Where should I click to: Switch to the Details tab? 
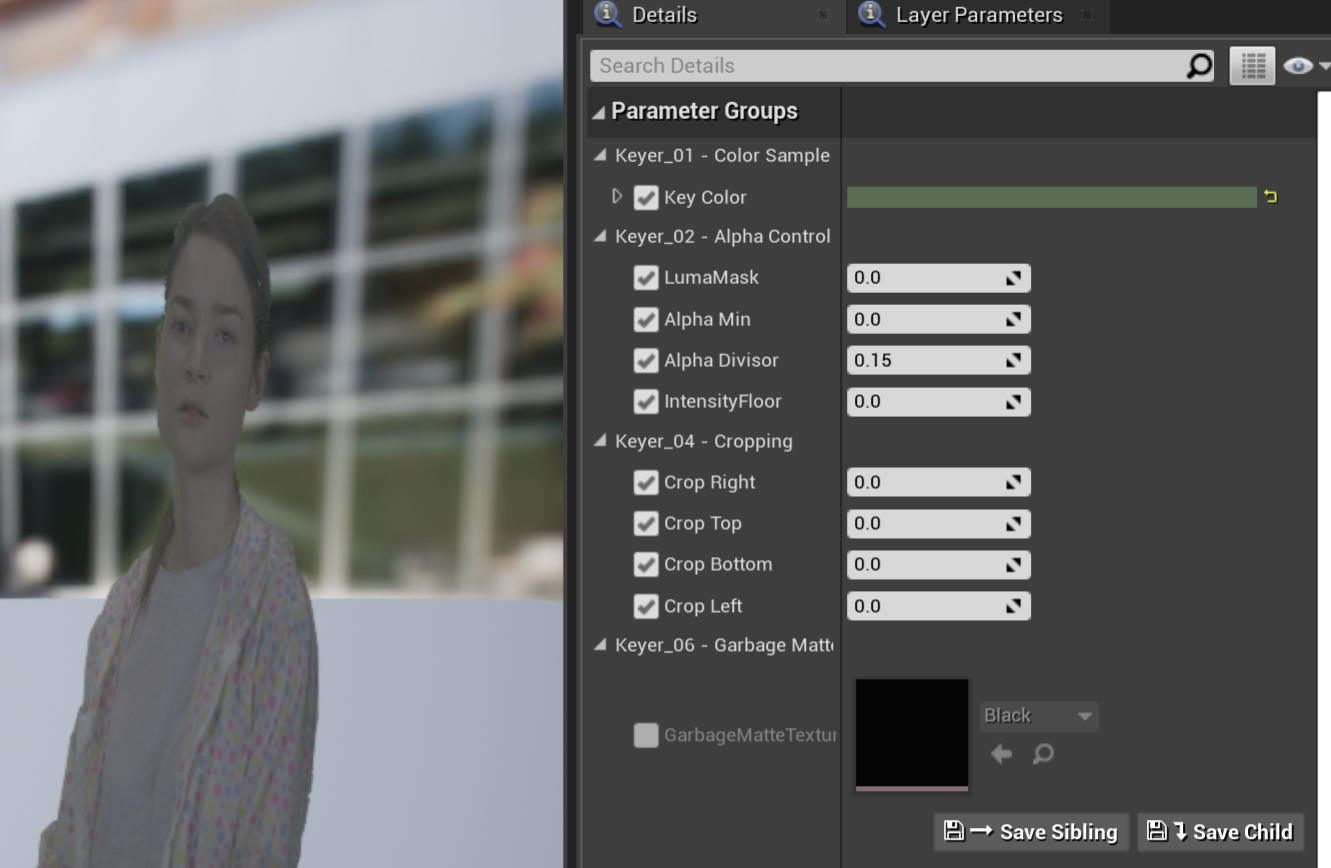click(x=712, y=16)
